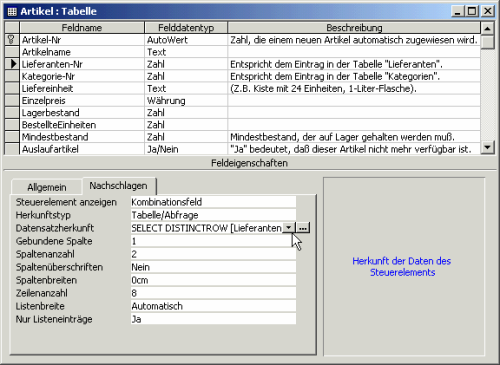The image size is (500, 365).
Task: Click the SELECT DISTINCTROW source field
Action: (206, 228)
